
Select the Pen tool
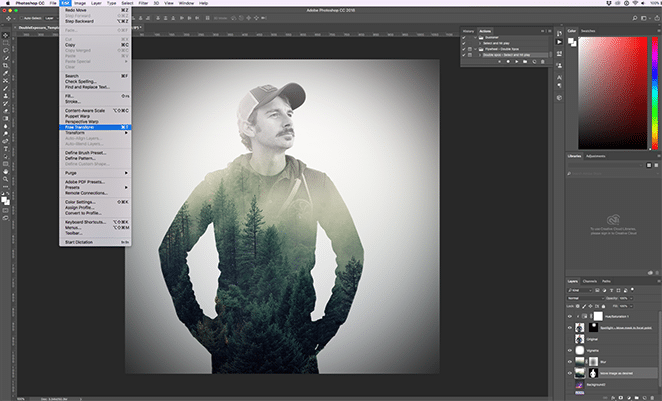(5, 141)
